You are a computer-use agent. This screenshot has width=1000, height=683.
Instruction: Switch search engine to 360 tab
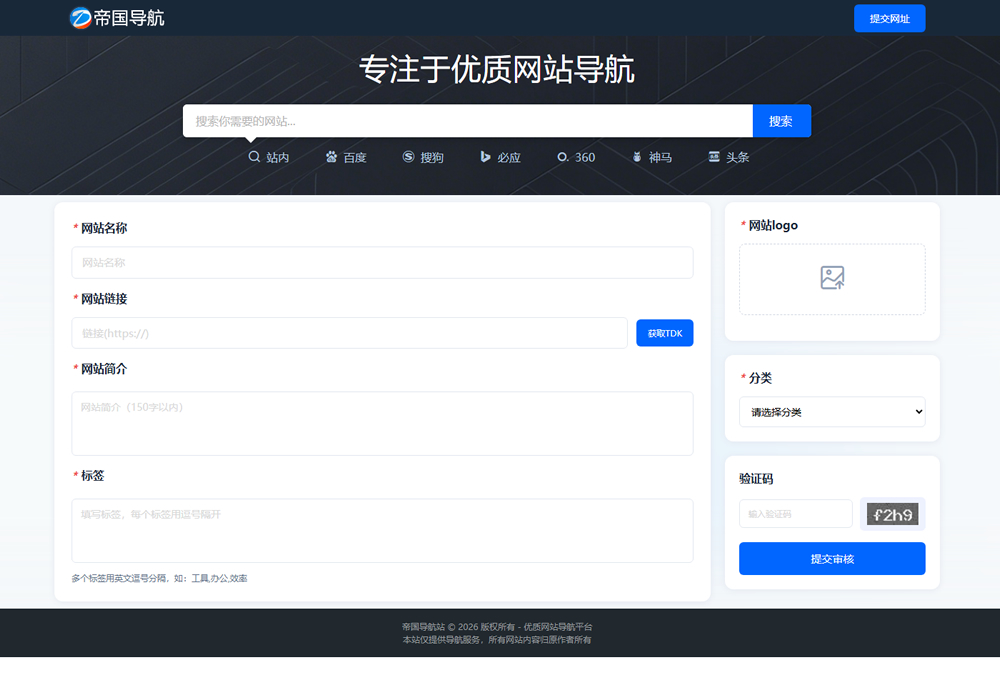click(x=576, y=157)
